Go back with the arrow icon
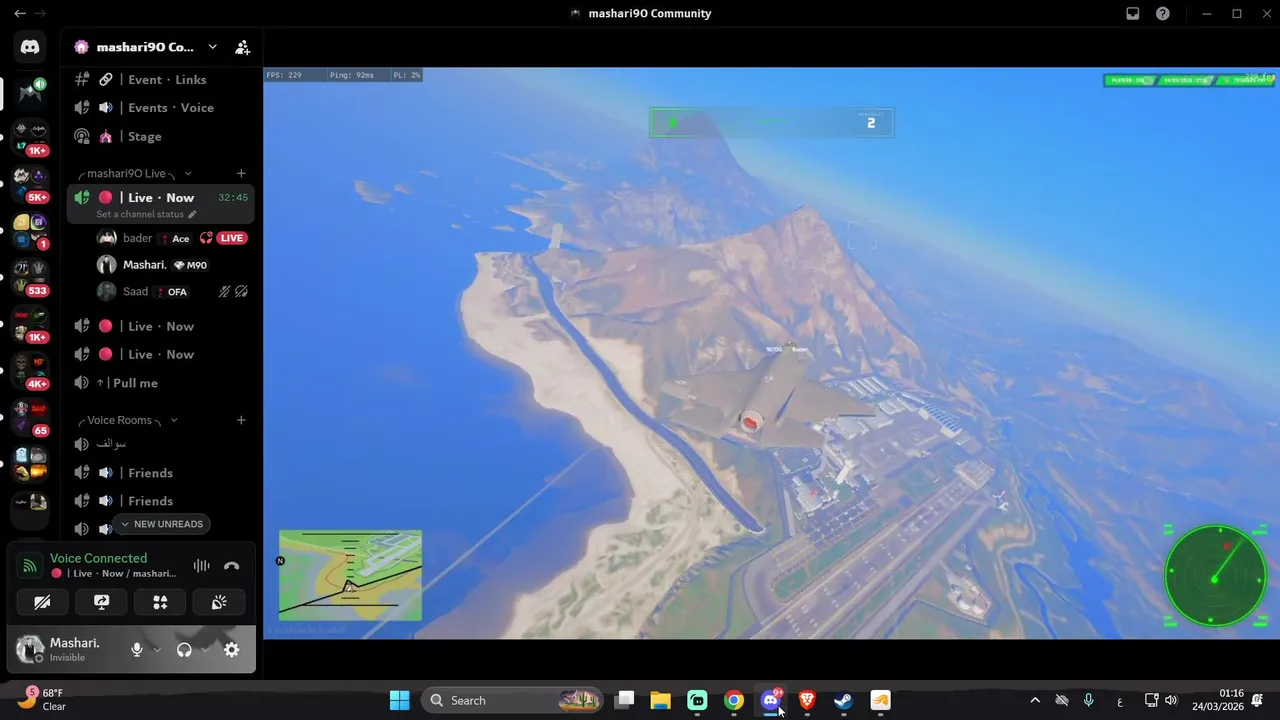Screen dimensions: 1280x720 click(x=19, y=14)
